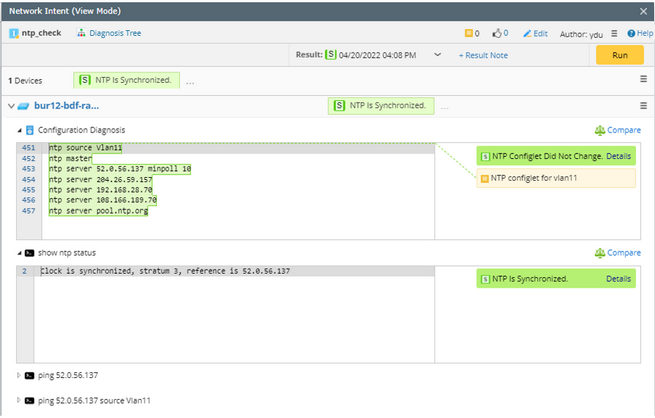This screenshot has width=655, height=418.
Task: Collapse the Configuration Diagnosis section
Action: pos(19,130)
